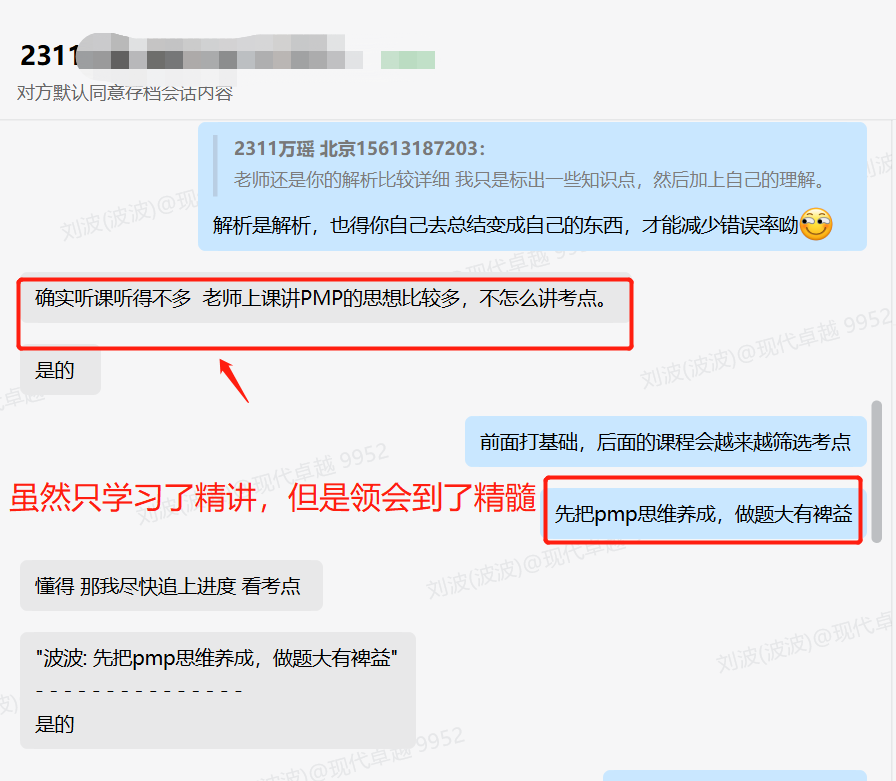Click sender name '2311万瑶 北京15613187203'
The image size is (896, 781).
click(x=359, y=149)
